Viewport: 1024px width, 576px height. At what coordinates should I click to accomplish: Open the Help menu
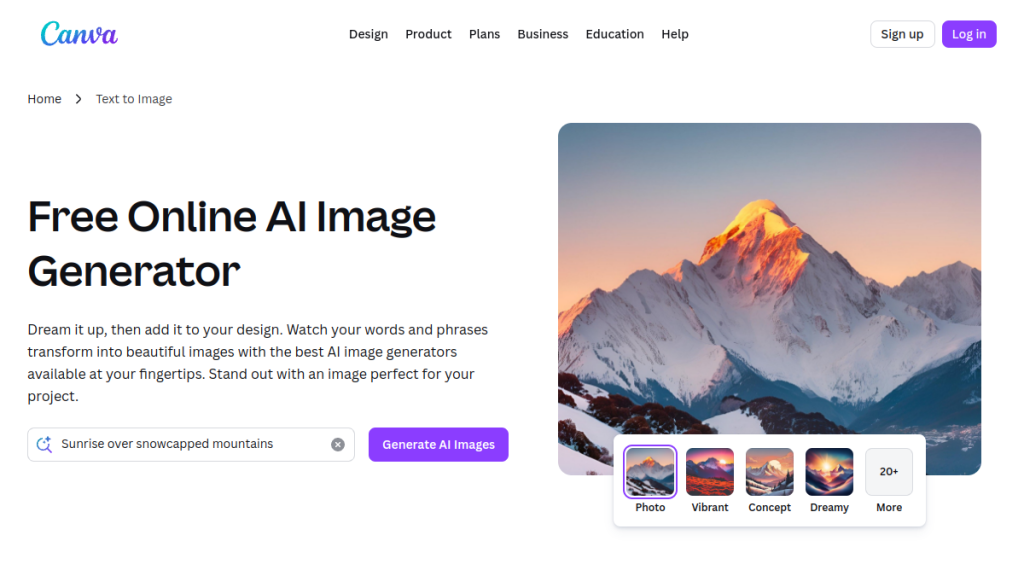(675, 34)
